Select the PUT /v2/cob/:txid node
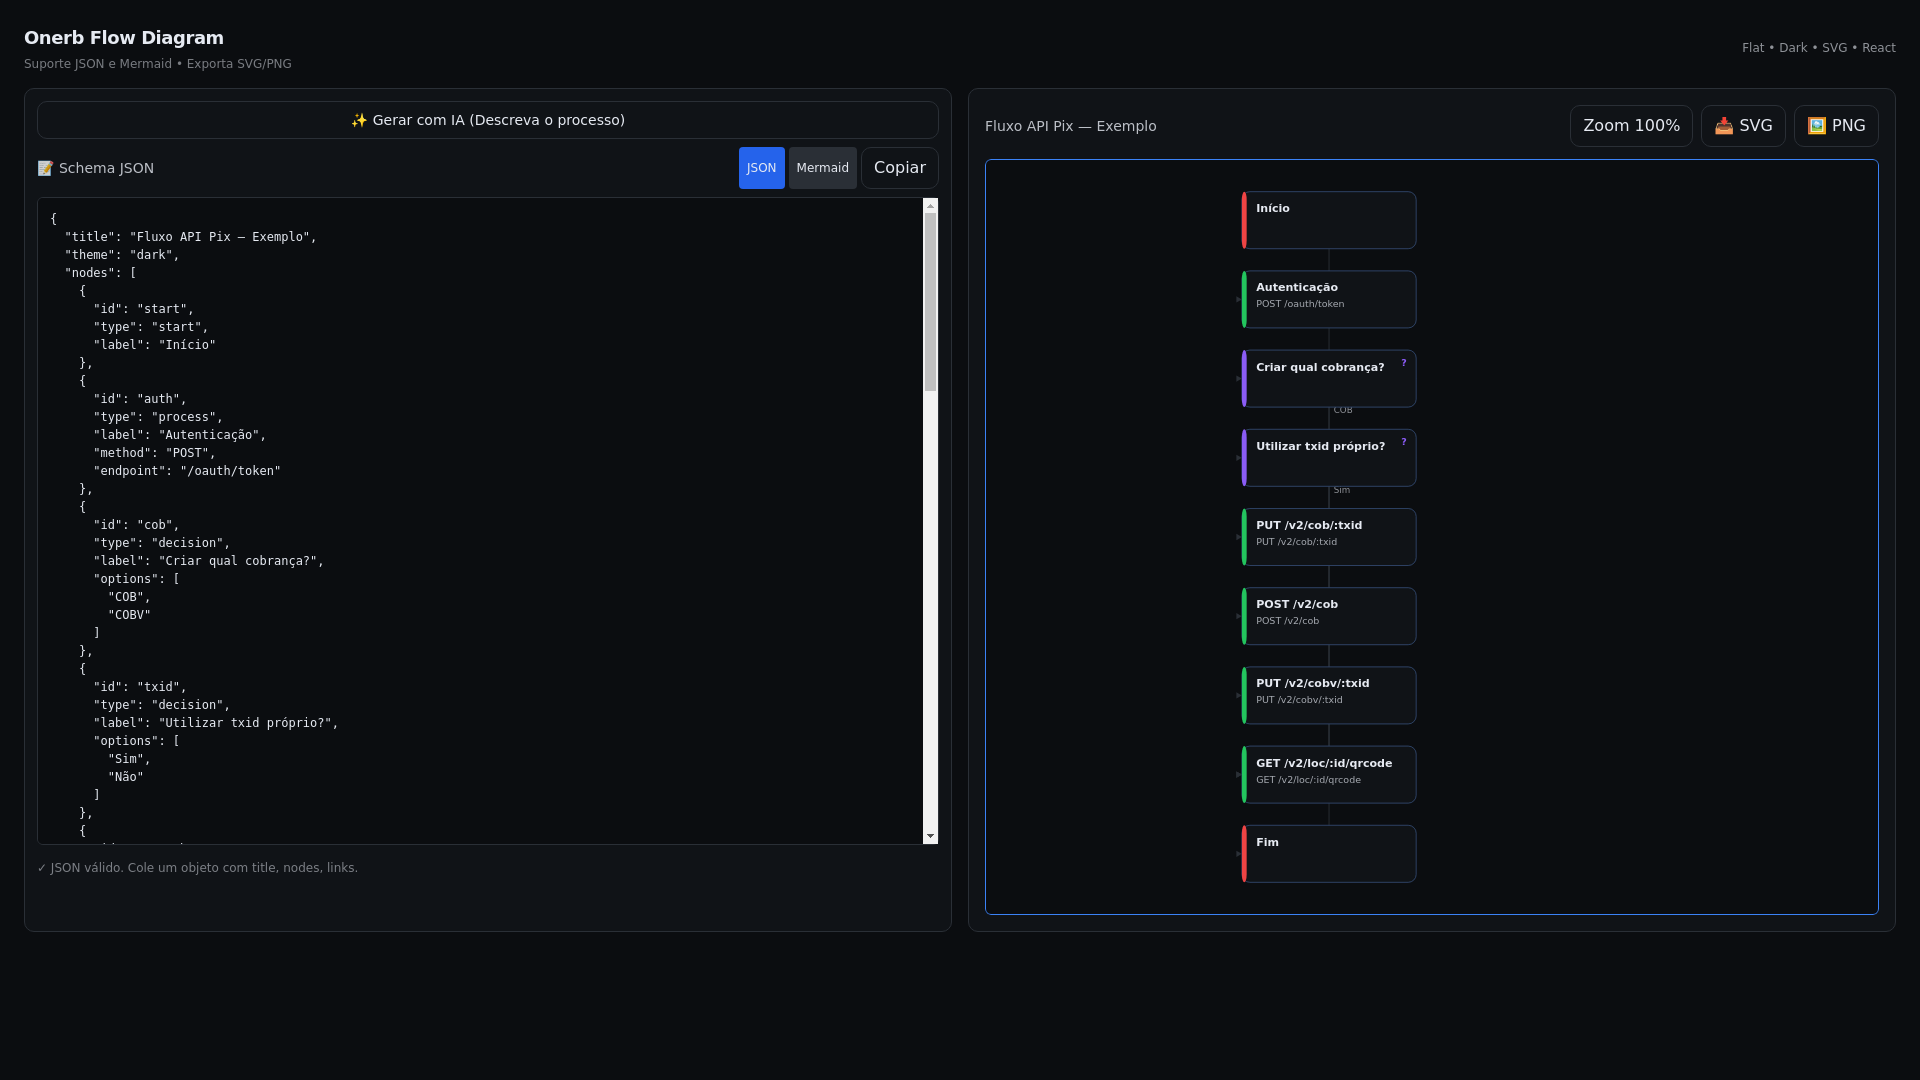The height and width of the screenshot is (1080, 1920). (1329, 537)
